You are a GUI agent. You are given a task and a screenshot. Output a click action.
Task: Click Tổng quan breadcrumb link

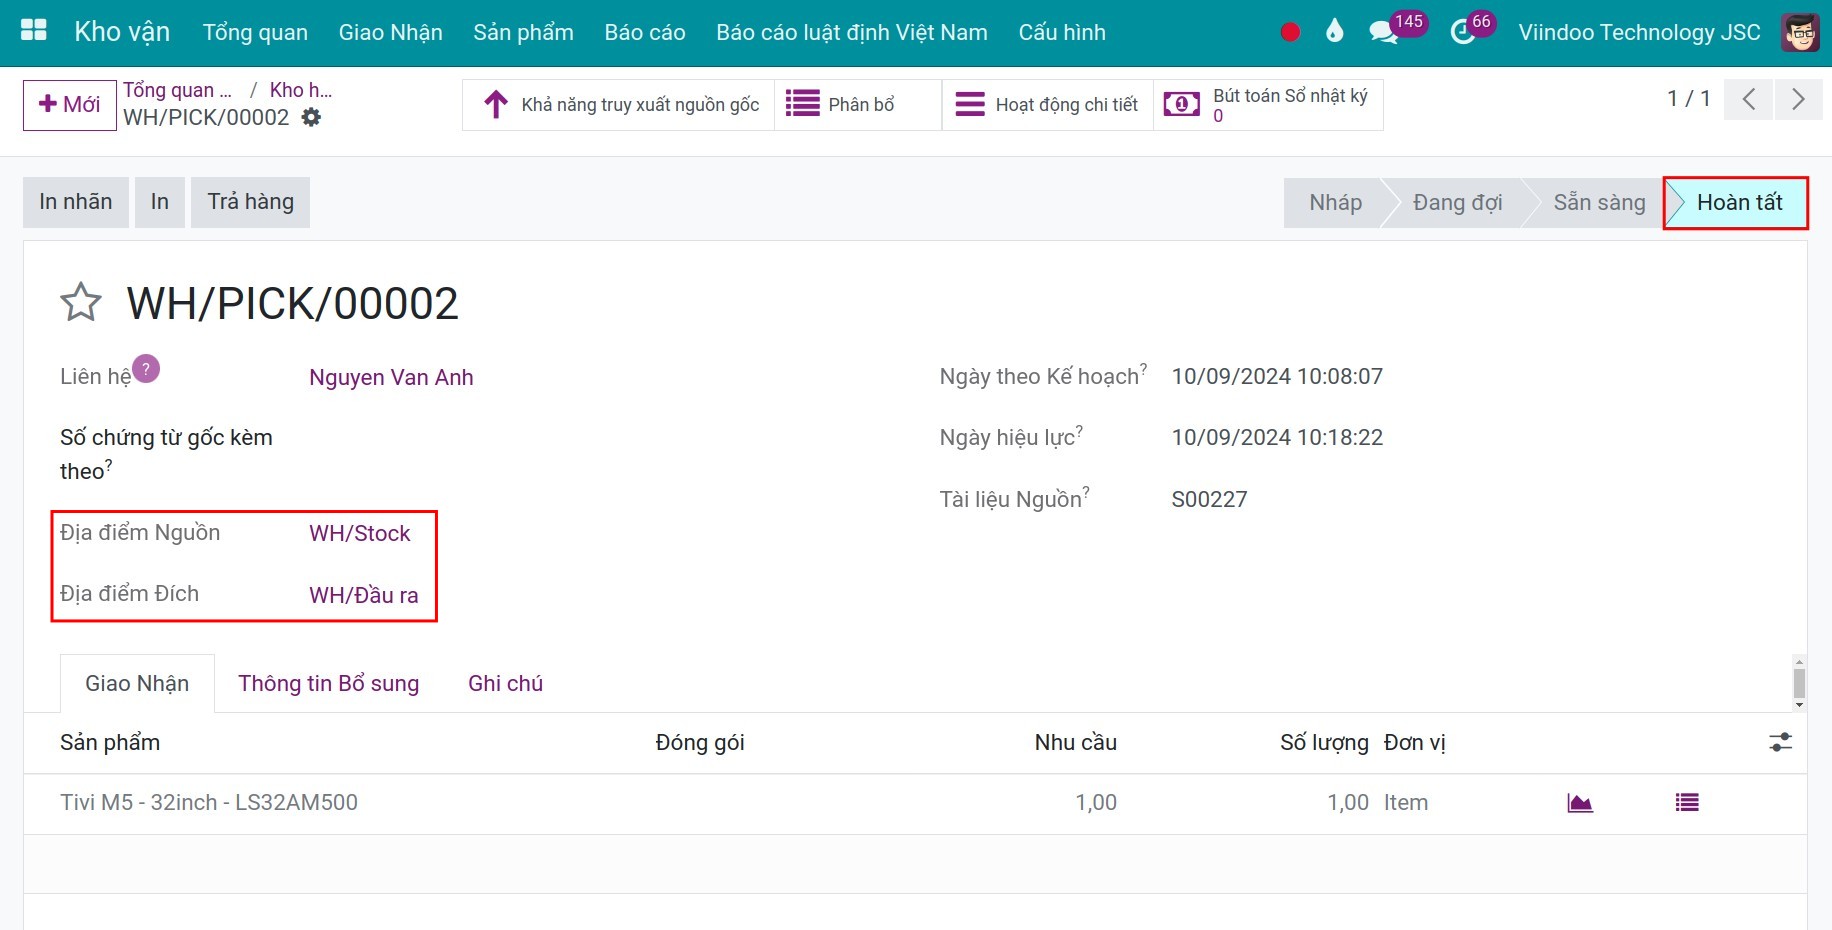click(177, 90)
